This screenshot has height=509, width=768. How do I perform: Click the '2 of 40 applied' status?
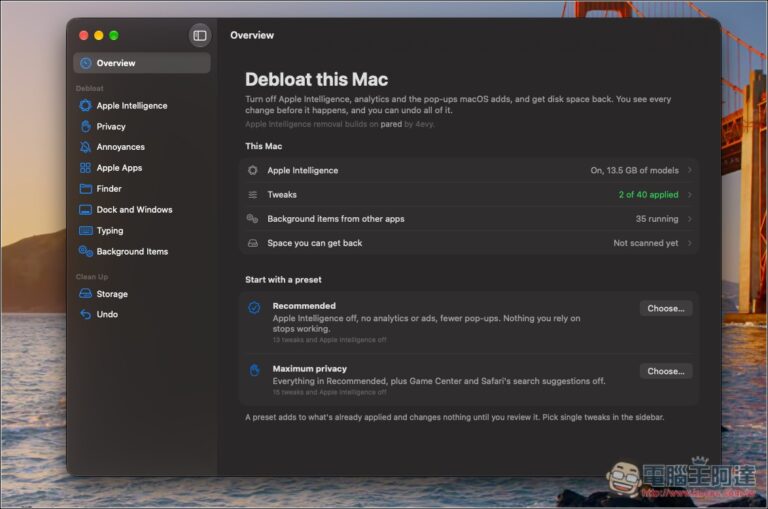pos(648,194)
